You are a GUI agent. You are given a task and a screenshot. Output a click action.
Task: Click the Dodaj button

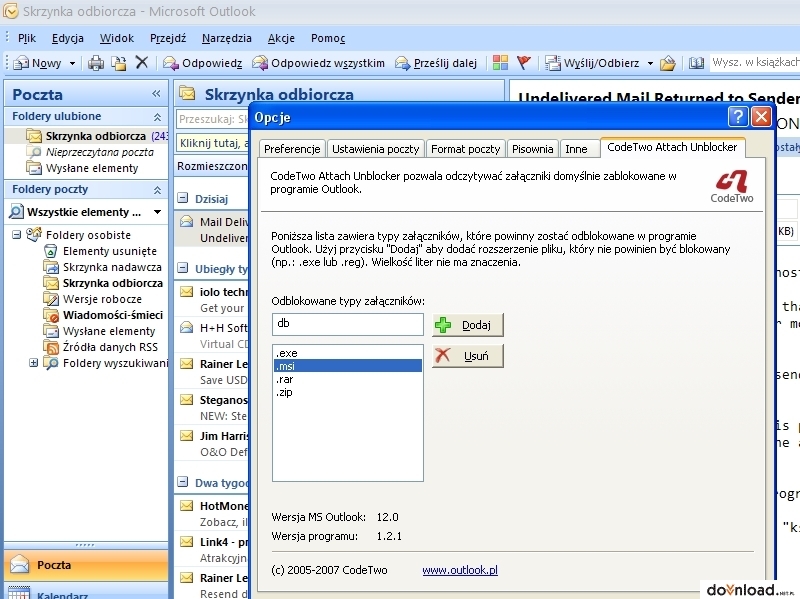(467, 325)
